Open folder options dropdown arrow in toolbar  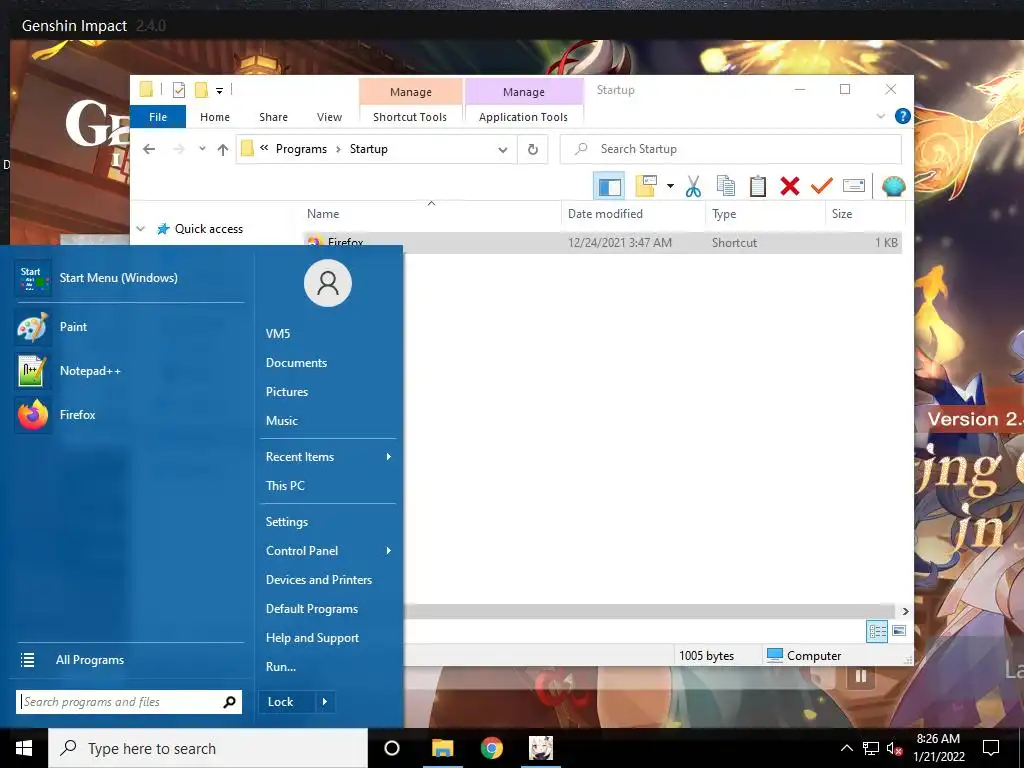click(670, 186)
